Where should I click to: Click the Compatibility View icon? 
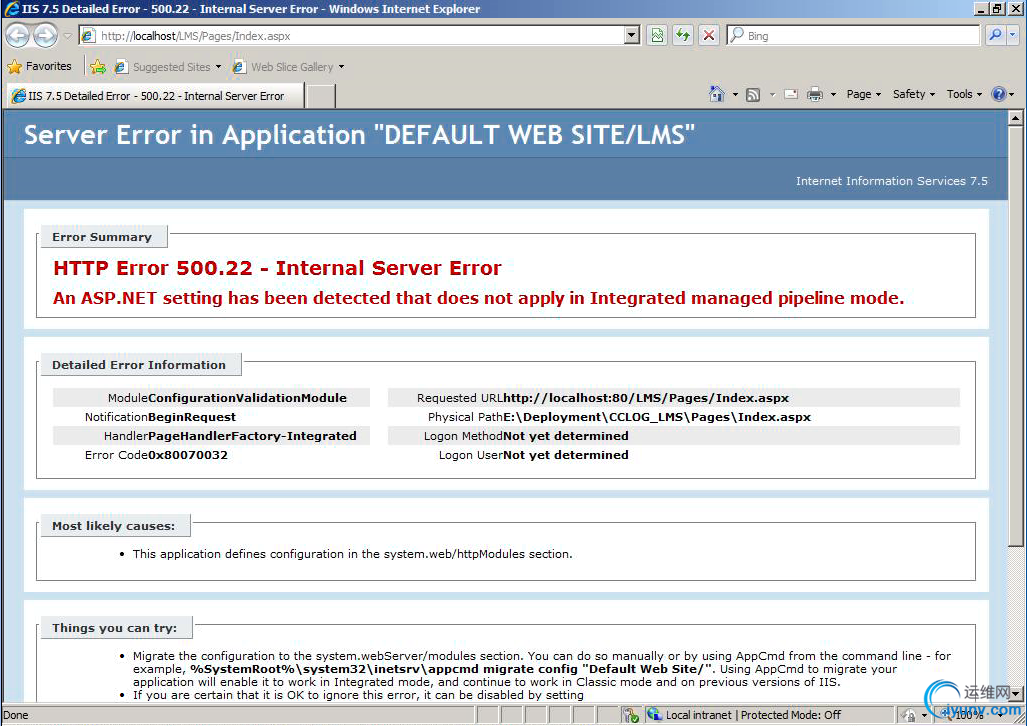pyautogui.click(x=657, y=35)
